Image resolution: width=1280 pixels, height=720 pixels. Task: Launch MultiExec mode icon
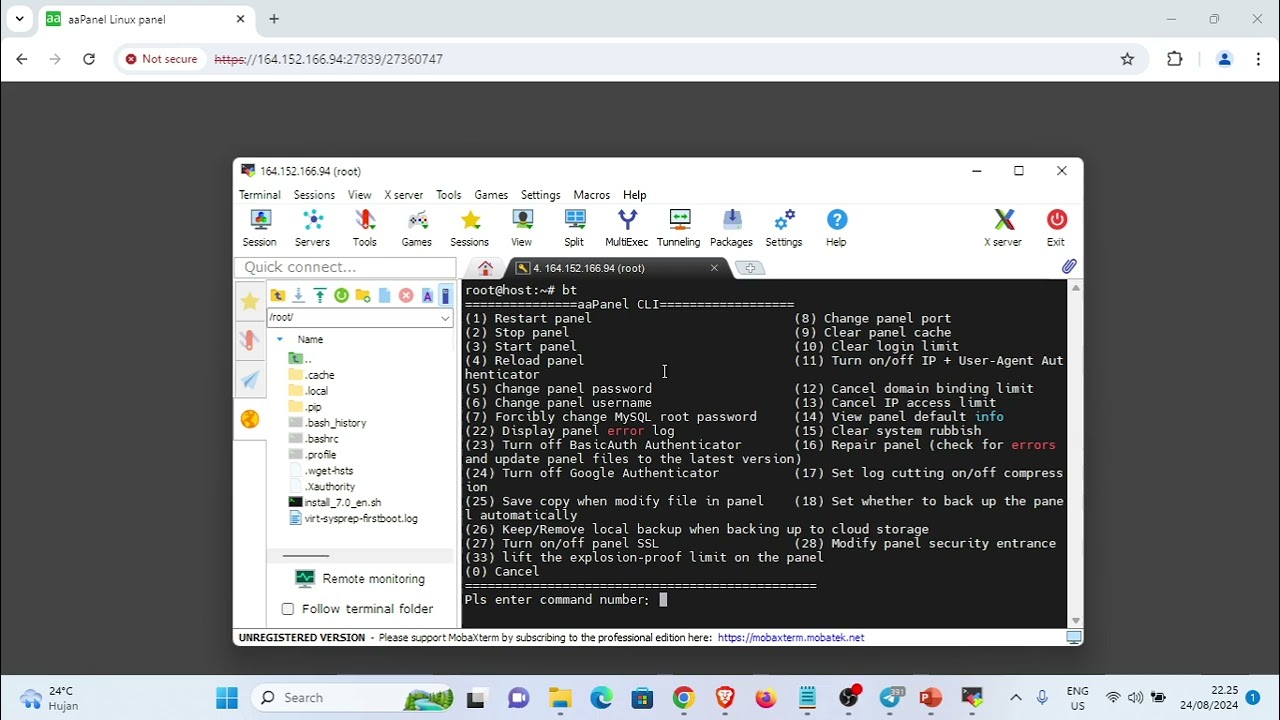(x=627, y=228)
